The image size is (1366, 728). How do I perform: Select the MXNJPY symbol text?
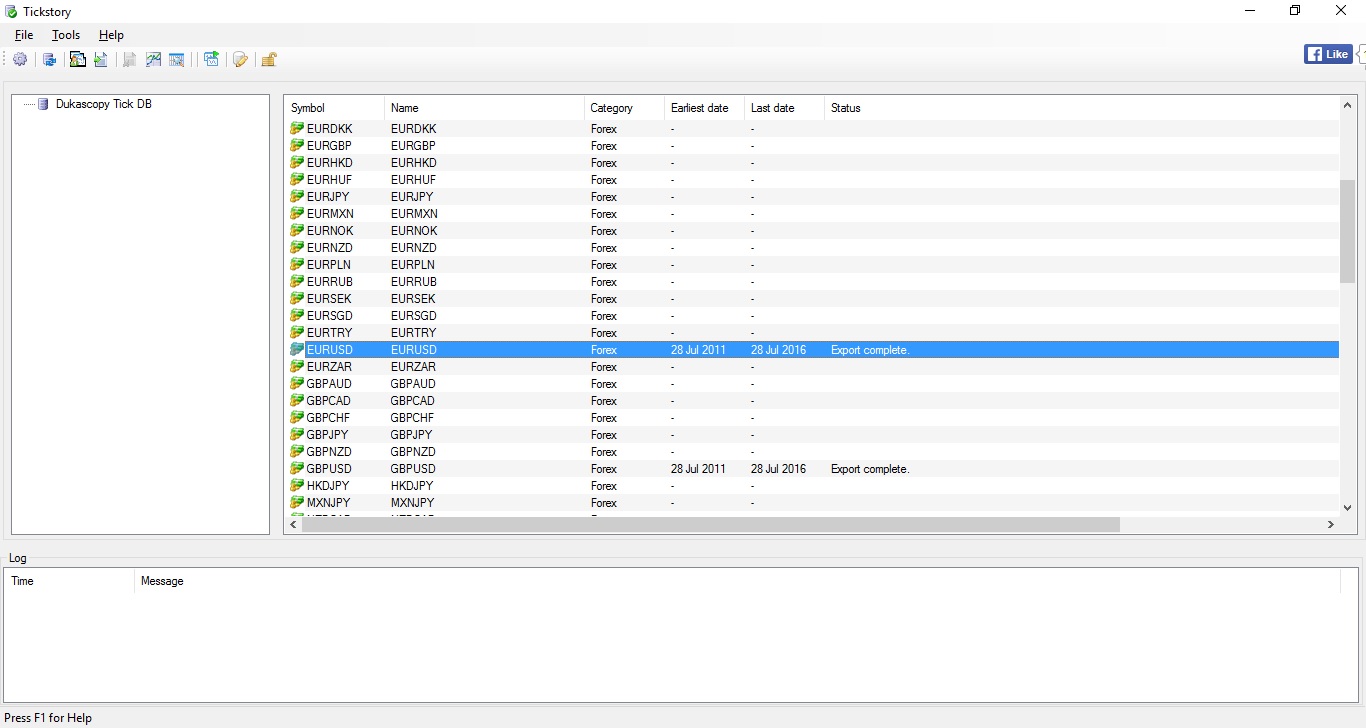(x=329, y=503)
